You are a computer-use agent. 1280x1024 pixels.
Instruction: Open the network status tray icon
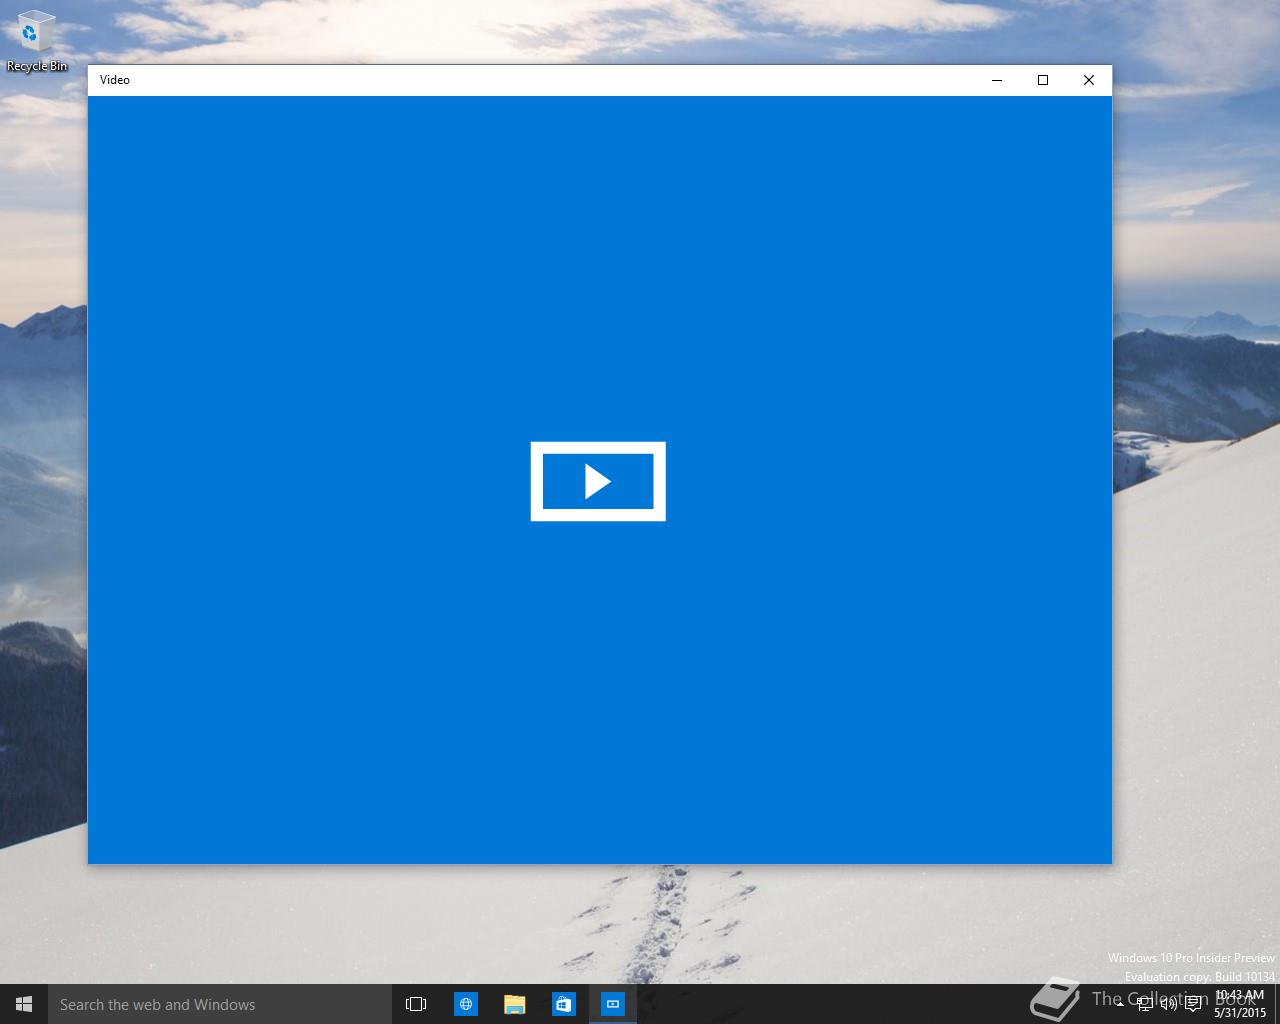tap(1144, 1004)
